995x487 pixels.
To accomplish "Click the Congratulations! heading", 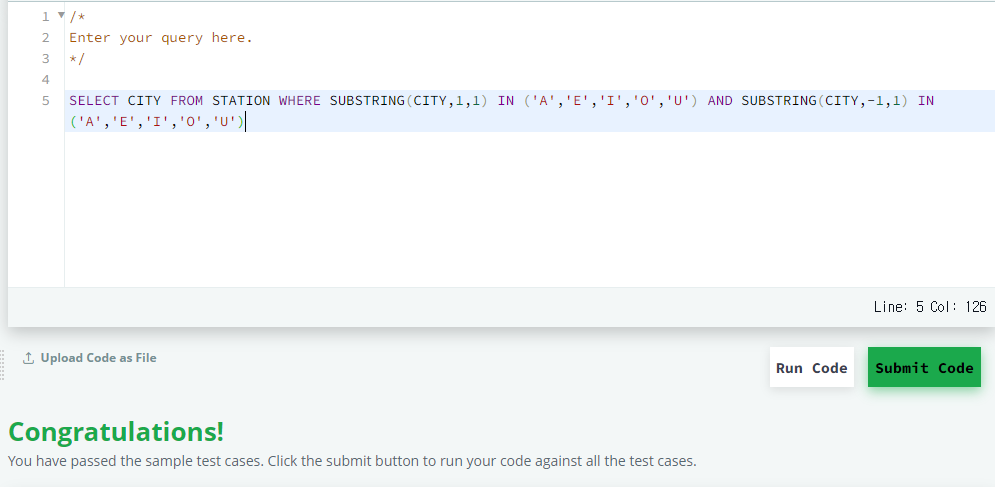I will (x=116, y=432).
